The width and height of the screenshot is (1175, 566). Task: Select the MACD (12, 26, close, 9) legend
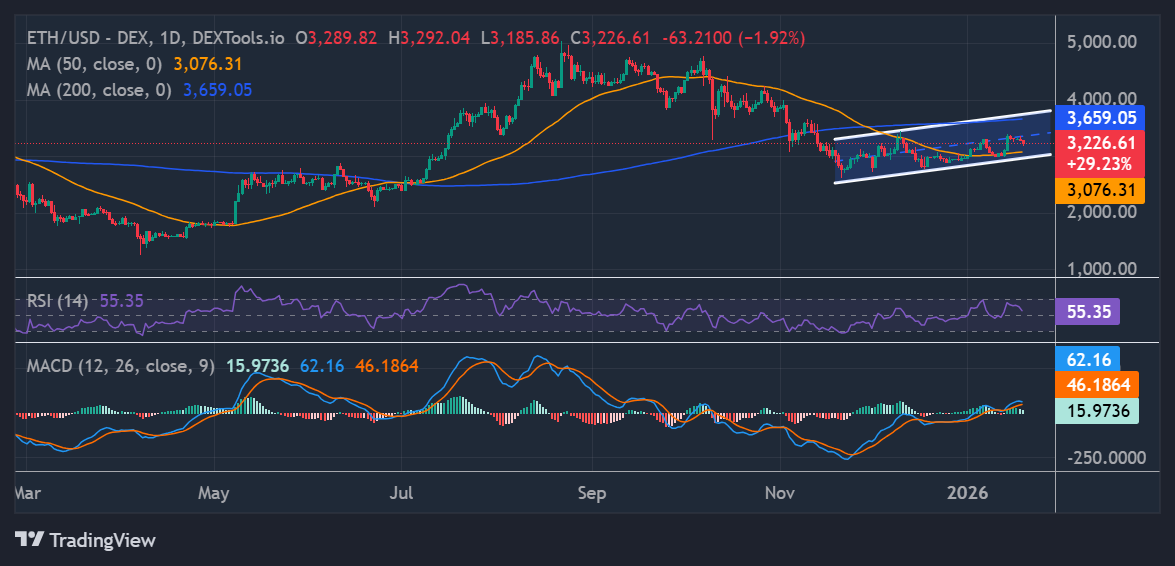120,366
